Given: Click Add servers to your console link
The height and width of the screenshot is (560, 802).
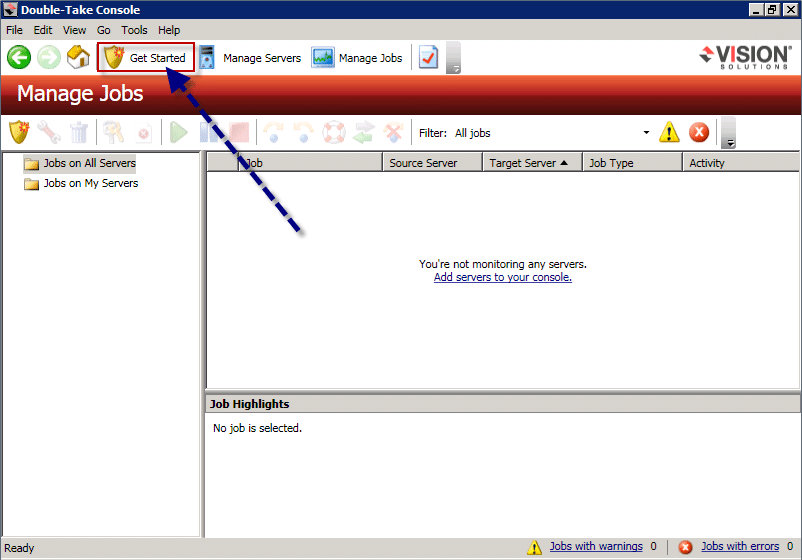Looking at the screenshot, I should (x=502, y=278).
